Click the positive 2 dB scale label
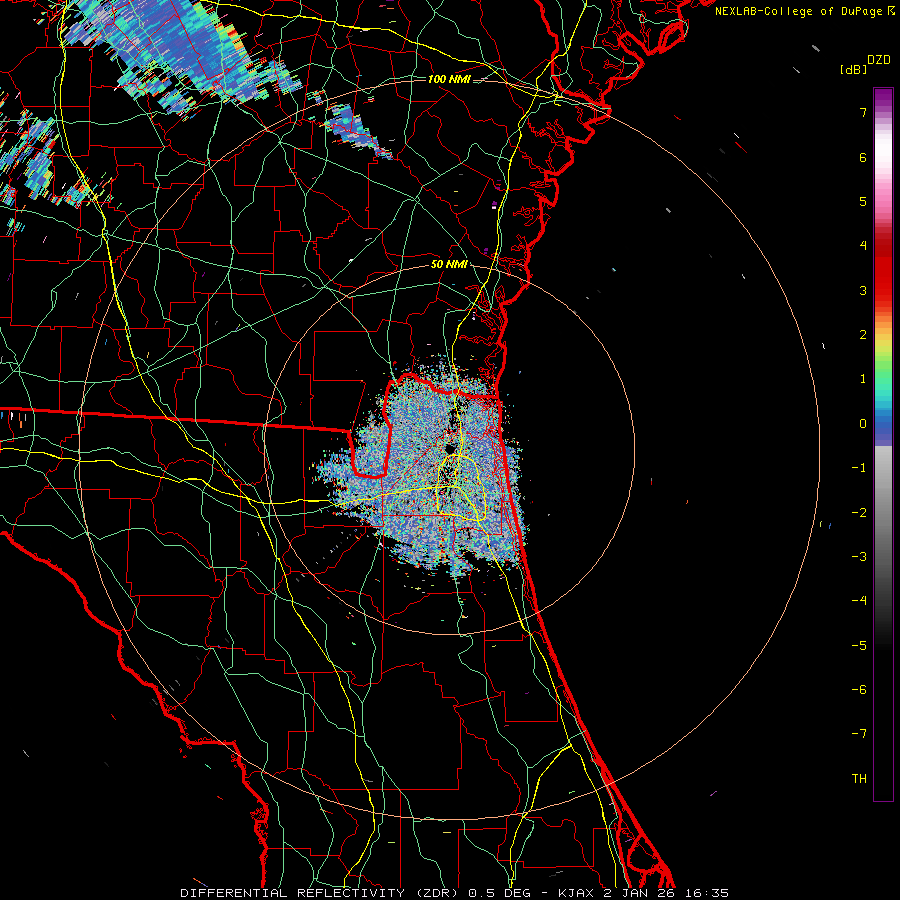Image resolution: width=900 pixels, height=900 pixels. coord(863,335)
